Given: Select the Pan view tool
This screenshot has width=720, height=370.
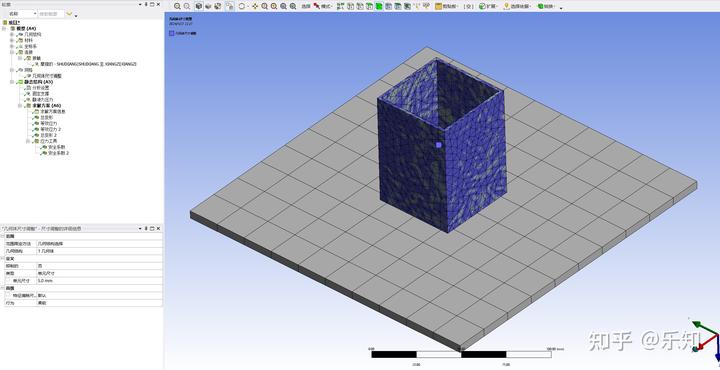Looking at the screenshot, I should [x=255, y=6].
